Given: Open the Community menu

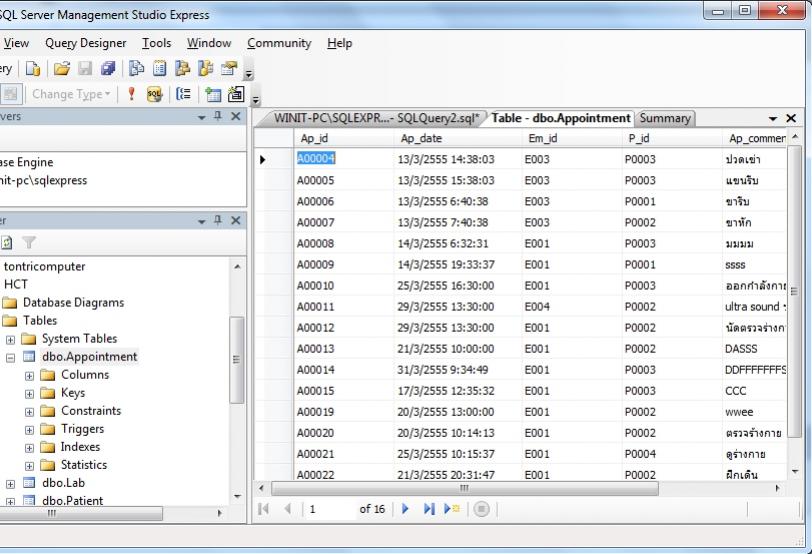Looking at the screenshot, I should pyautogui.click(x=279, y=43).
